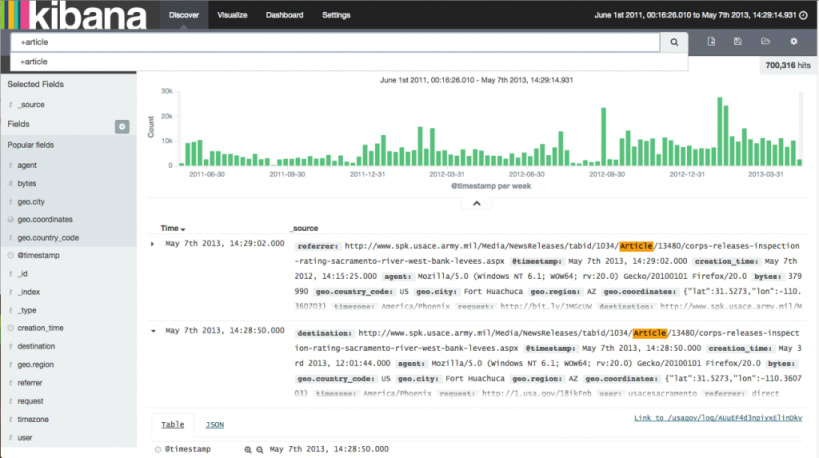Toggle the geo.coordinates field in sidebar
This screenshot has width=819, height=458.
pyautogui.click(x=45, y=219)
